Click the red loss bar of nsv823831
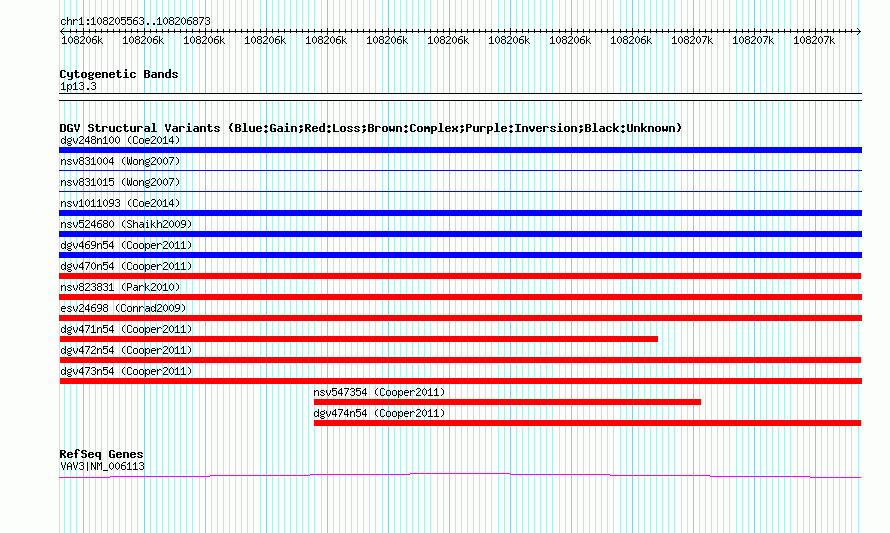Viewport: 890px width, 533px height. click(x=460, y=297)
